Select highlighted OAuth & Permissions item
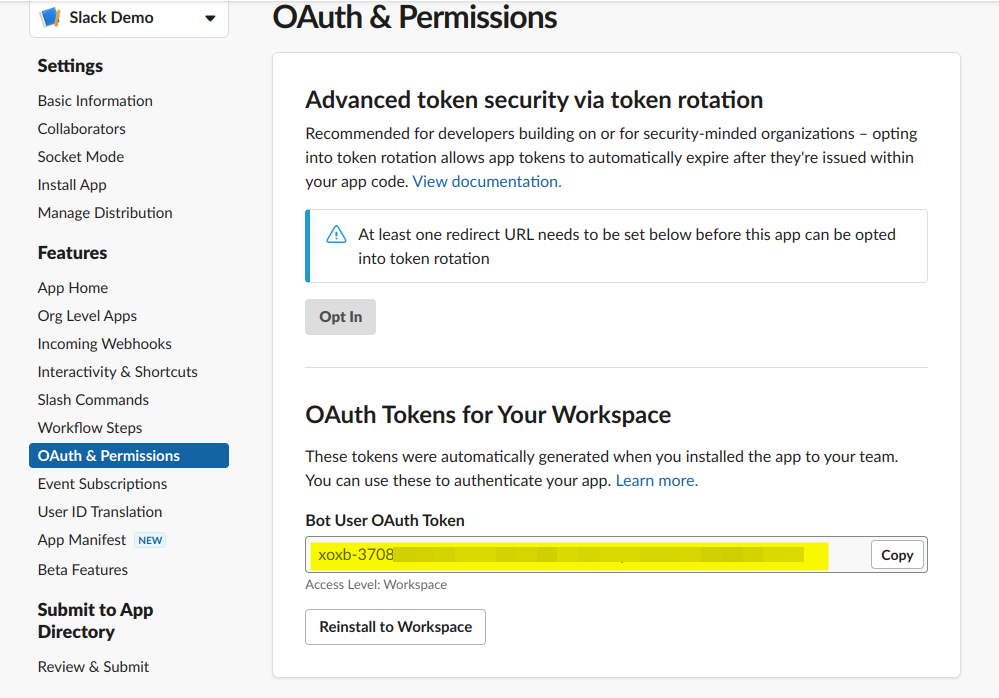 [x=129, y=456]
